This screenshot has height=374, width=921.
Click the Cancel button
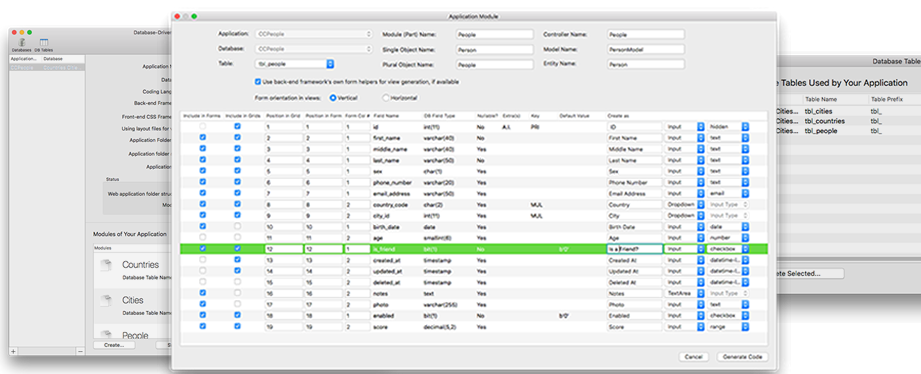point(695,357)
